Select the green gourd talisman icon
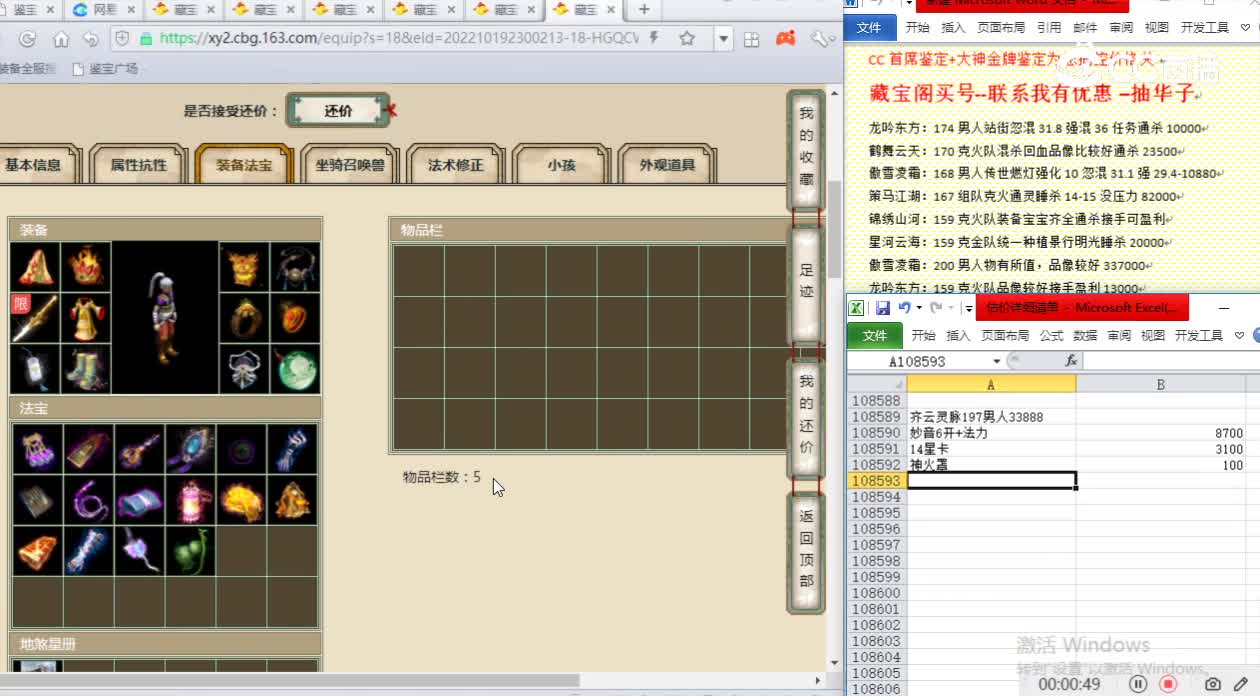Viewport: 1260px width, 696px height. tap(190, 551)
